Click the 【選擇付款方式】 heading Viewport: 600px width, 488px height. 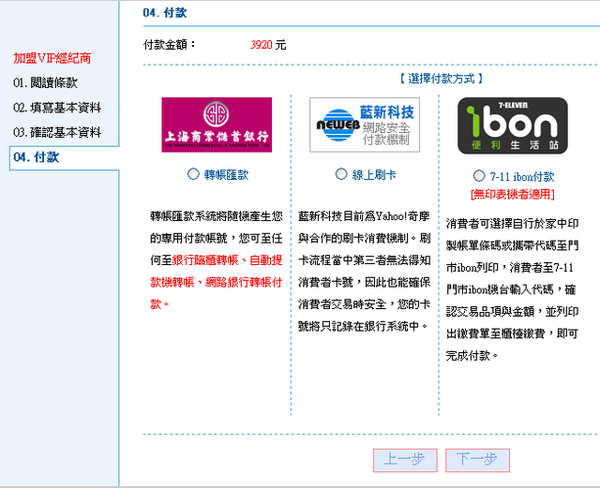pos(441,79)
